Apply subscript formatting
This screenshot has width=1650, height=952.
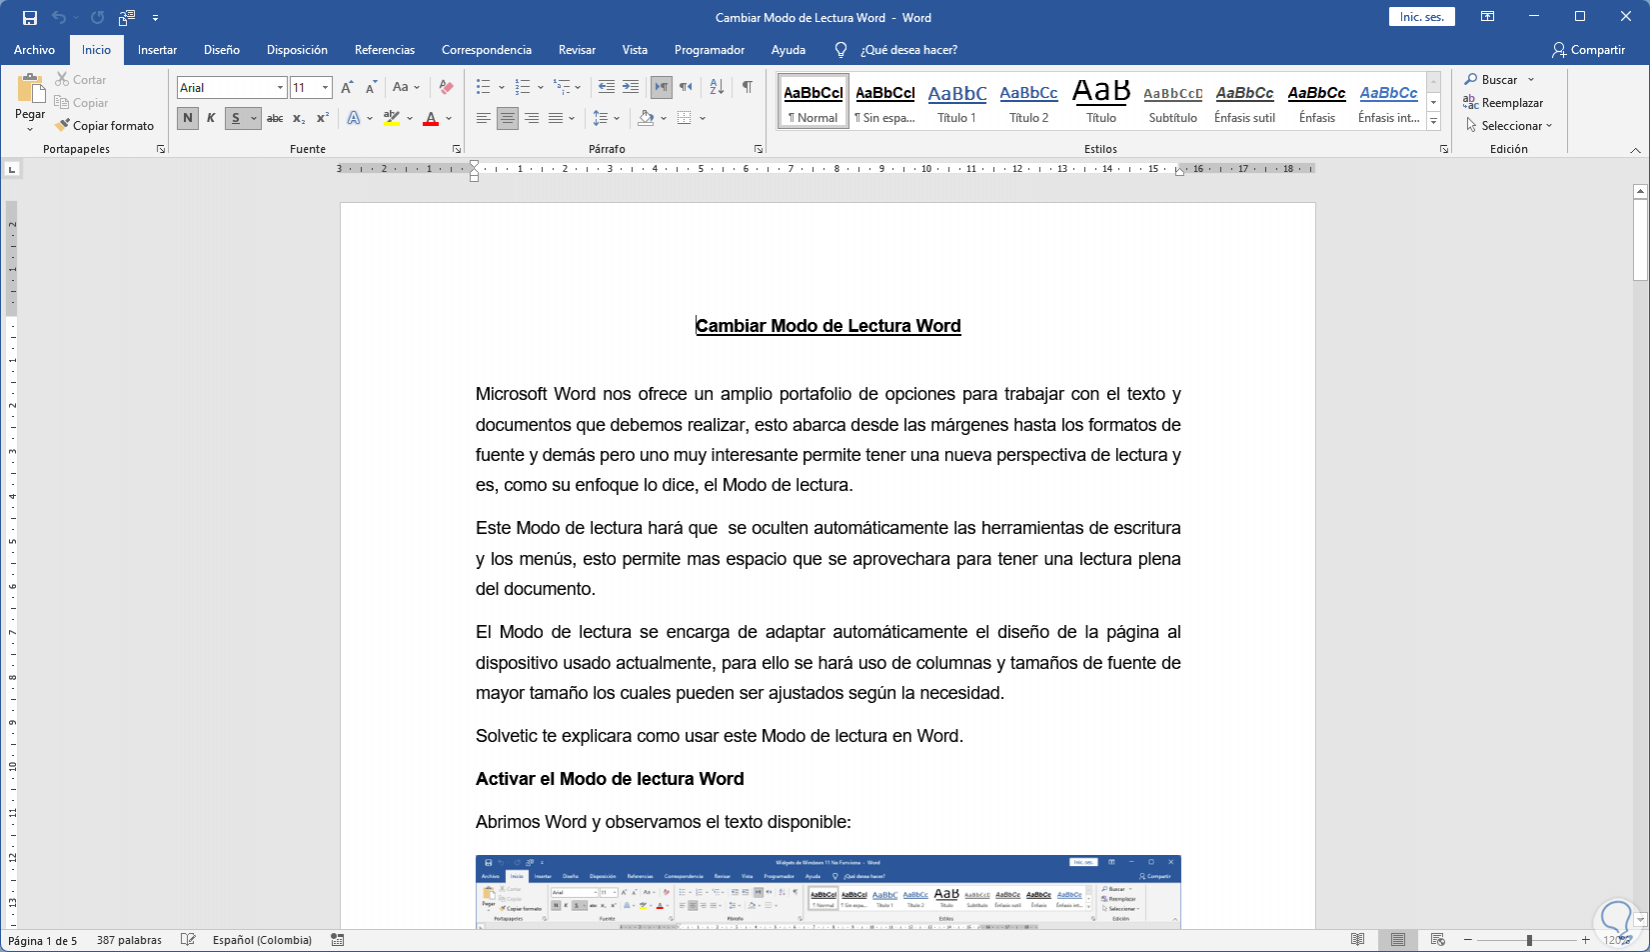pos(299,118)
